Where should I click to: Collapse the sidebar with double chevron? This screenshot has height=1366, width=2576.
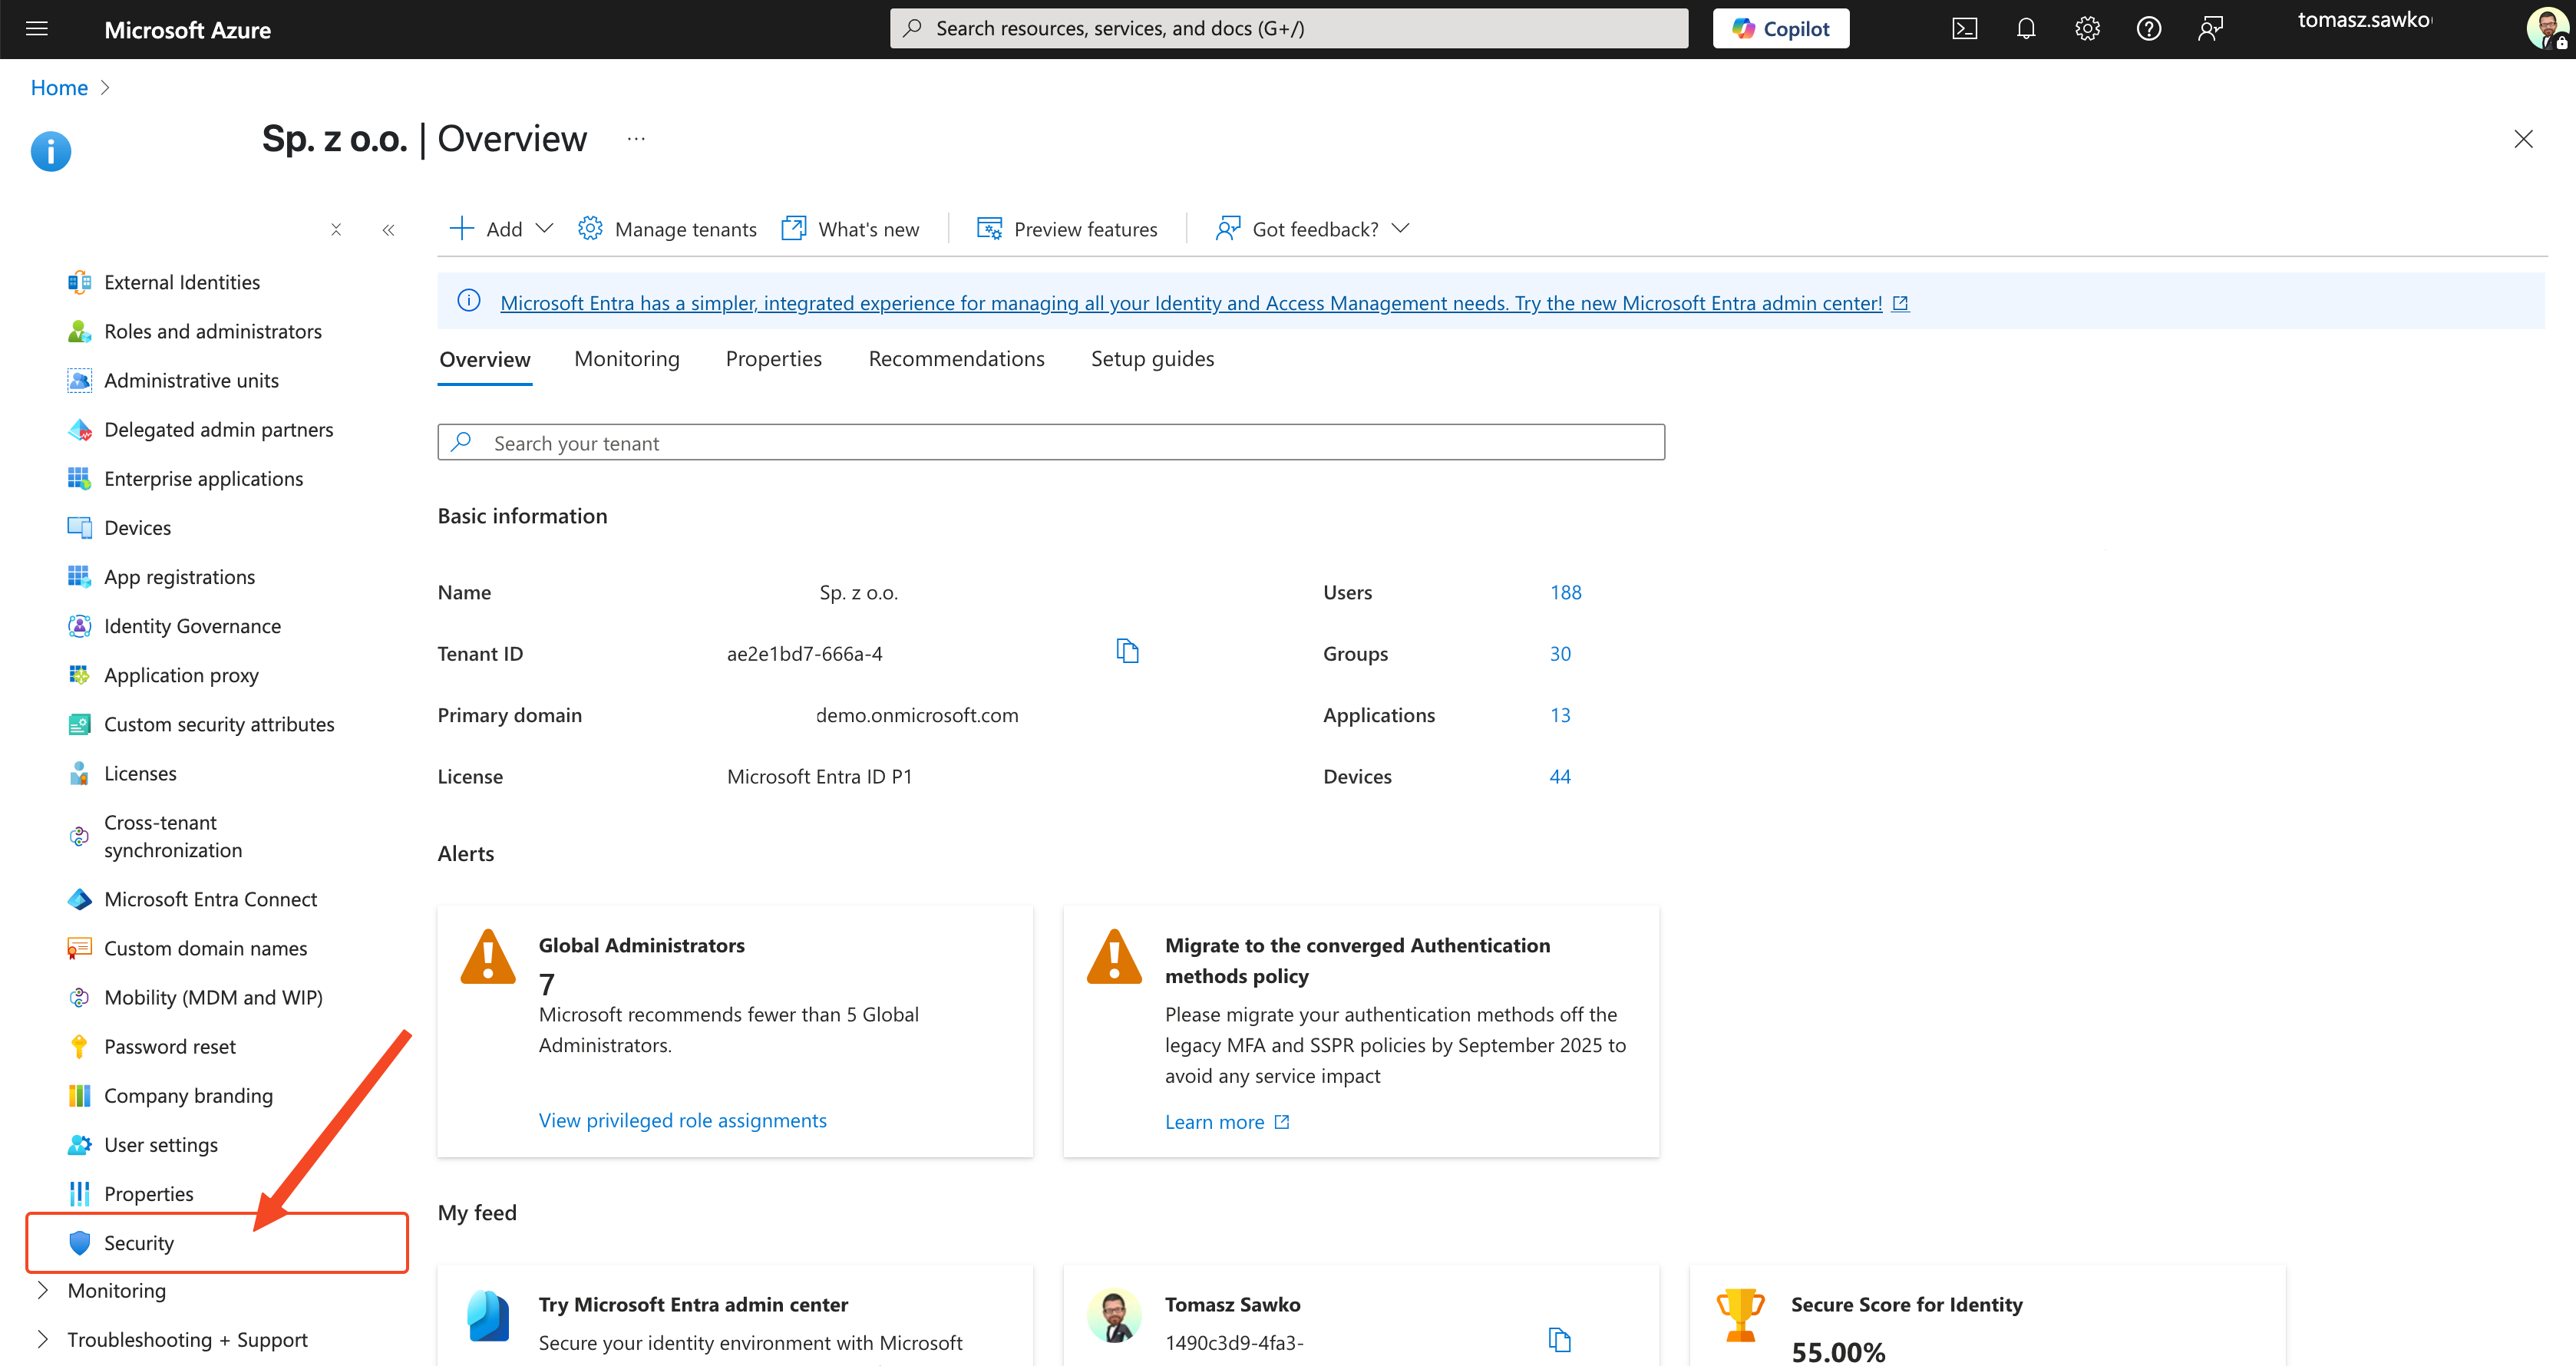tap(388, 230)
